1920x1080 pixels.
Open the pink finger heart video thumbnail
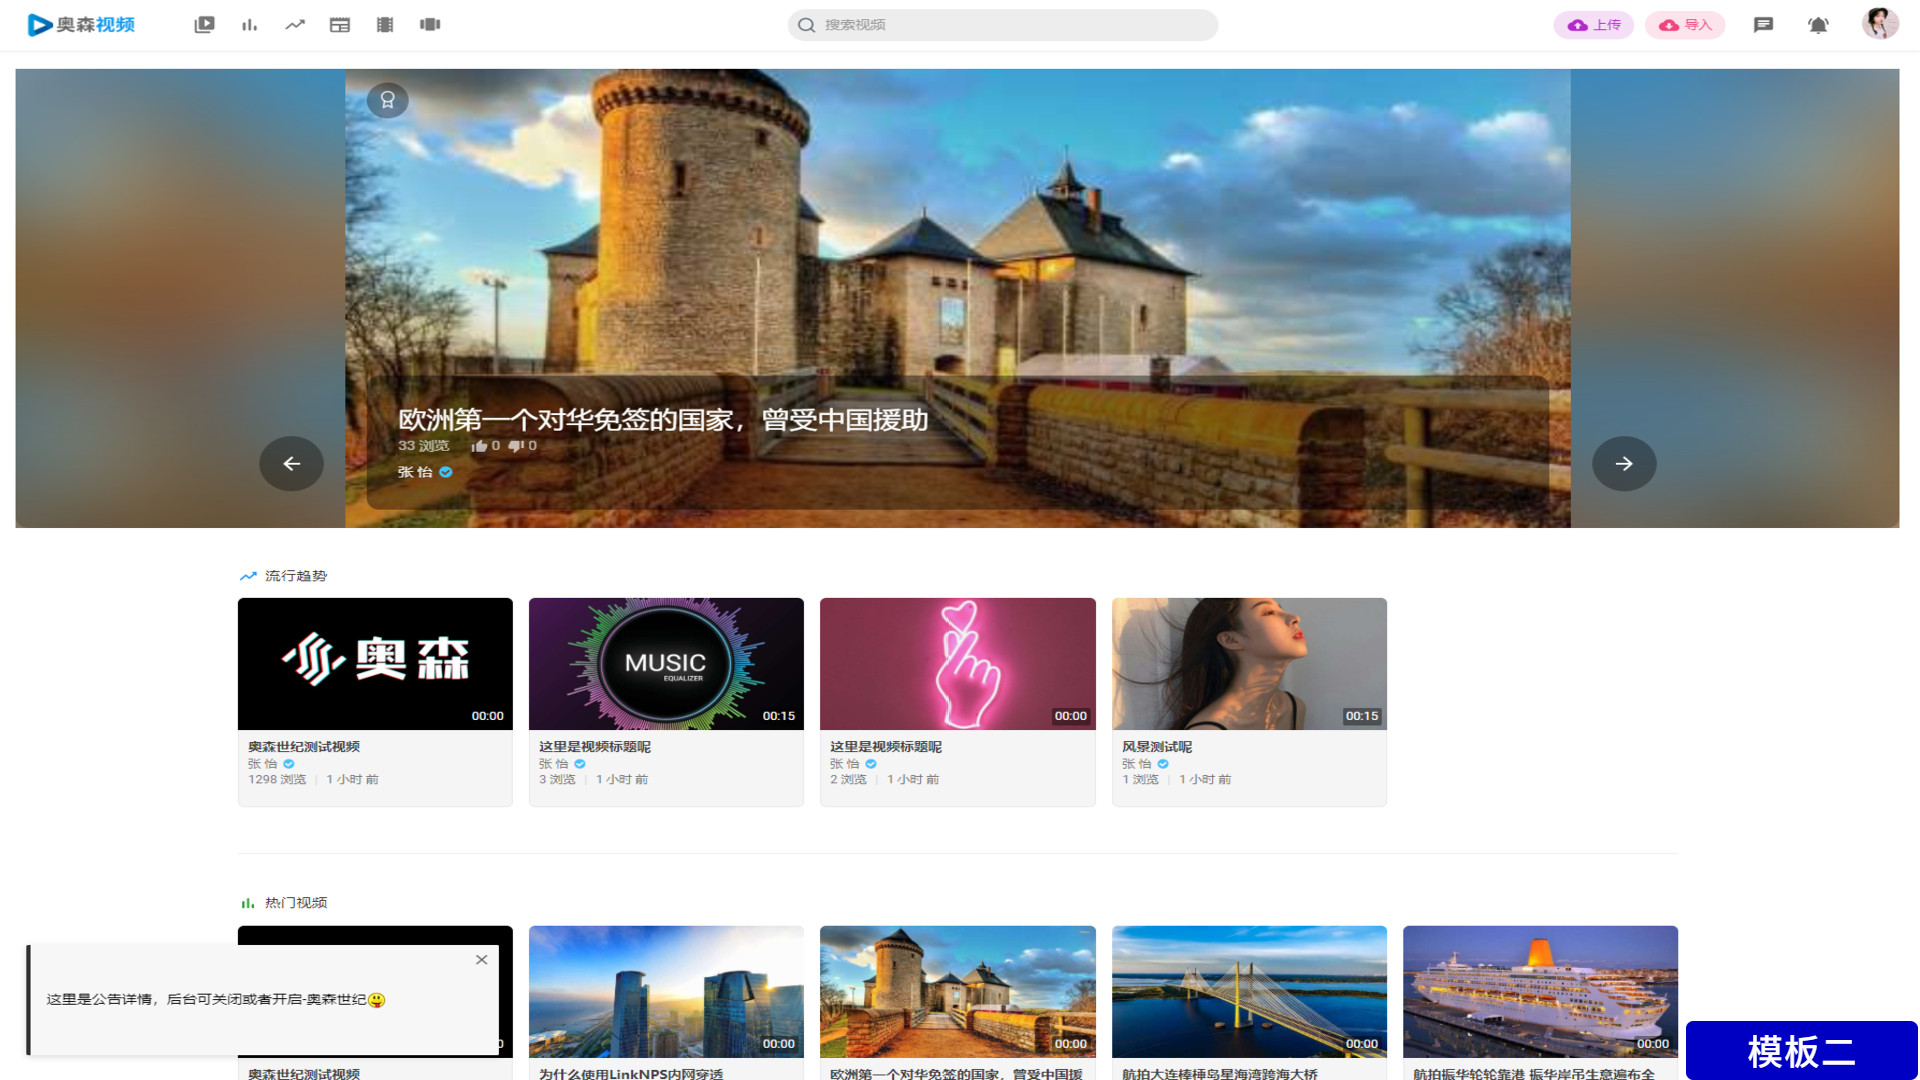(957, 664)
